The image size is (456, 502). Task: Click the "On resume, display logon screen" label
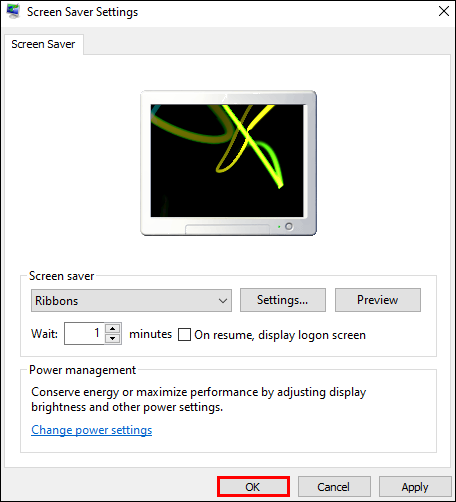pos(280,335)
